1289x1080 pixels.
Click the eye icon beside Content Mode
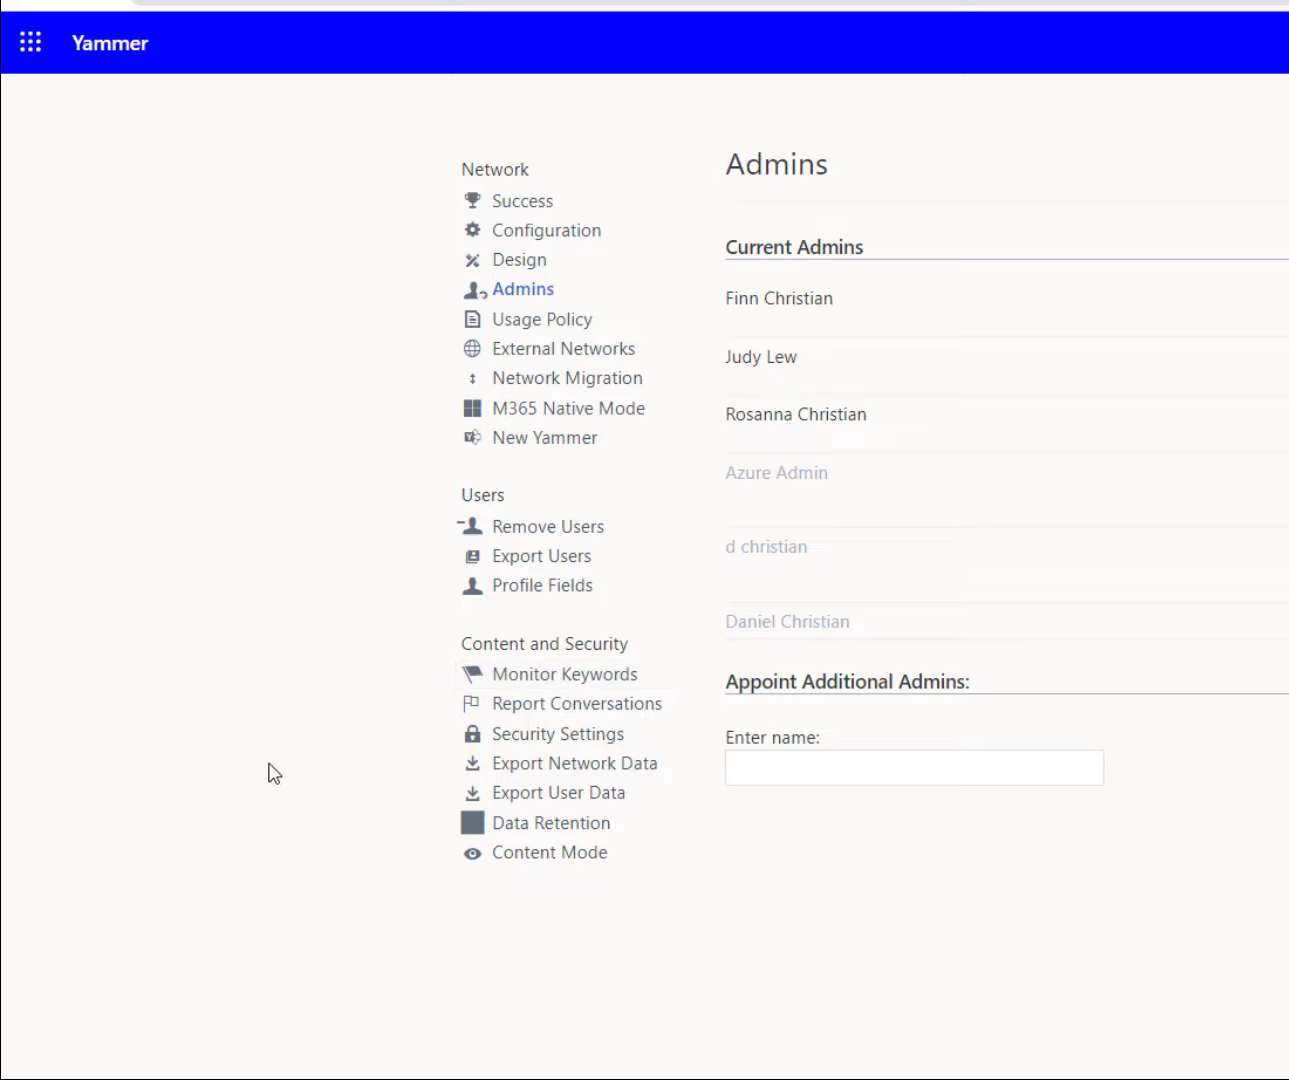tap(473, 853)
